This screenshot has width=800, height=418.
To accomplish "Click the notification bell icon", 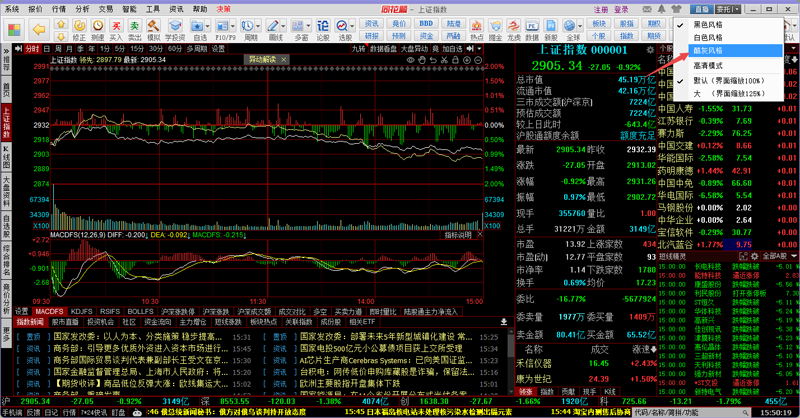I will (662, 9).
